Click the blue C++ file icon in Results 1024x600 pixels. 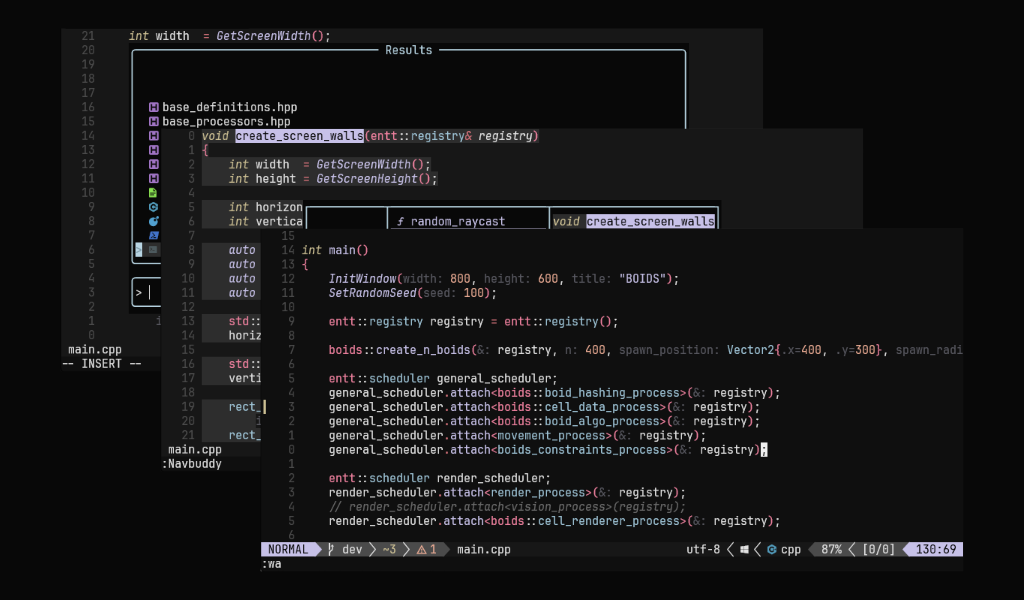pos(153,221)
